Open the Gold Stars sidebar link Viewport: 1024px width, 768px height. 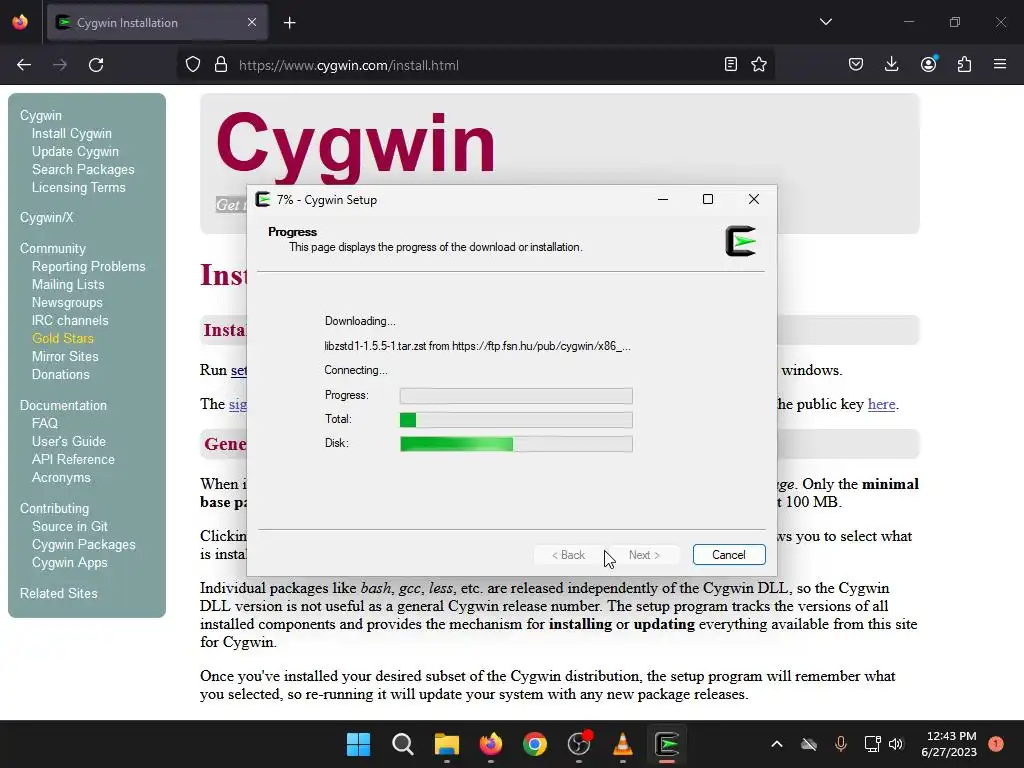[x=63, y=338]
